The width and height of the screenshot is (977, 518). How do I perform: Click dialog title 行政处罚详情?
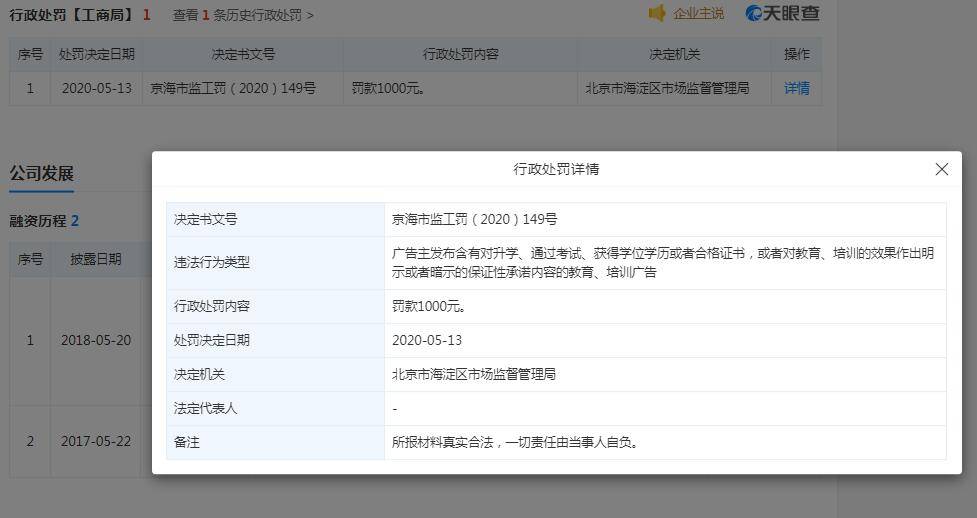[556, 169]
